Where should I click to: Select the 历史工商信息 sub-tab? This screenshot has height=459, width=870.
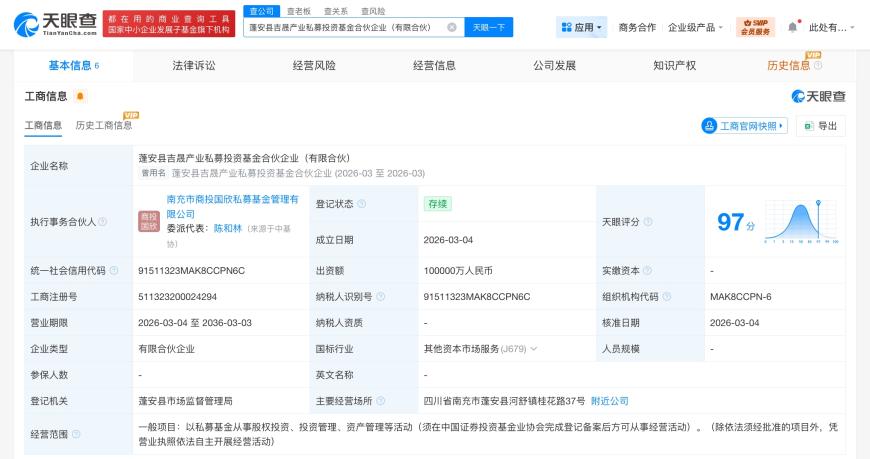pos(104,126)
